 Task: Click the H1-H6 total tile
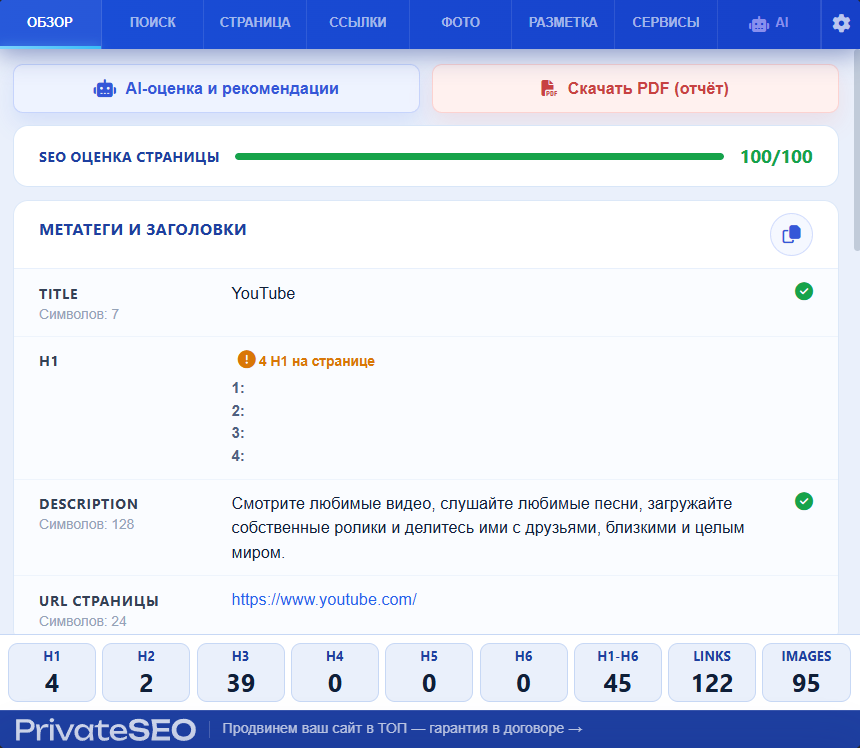[618, 672]
